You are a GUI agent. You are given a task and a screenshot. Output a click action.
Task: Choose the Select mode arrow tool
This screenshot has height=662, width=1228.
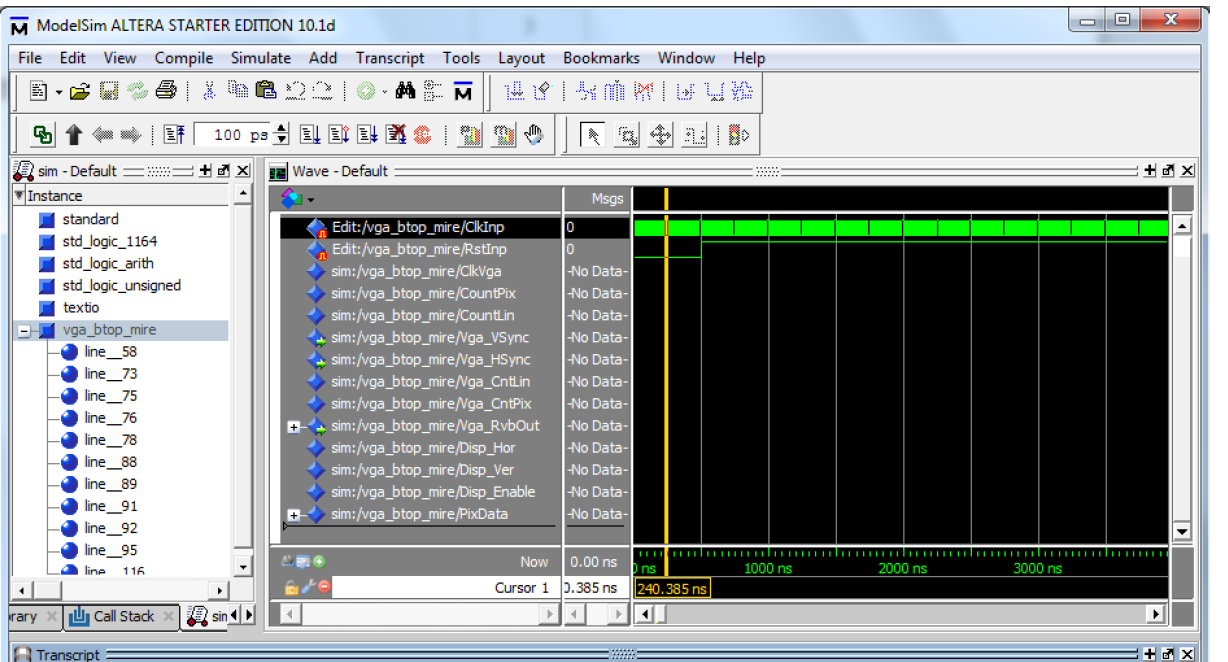(x=592, y=136)
